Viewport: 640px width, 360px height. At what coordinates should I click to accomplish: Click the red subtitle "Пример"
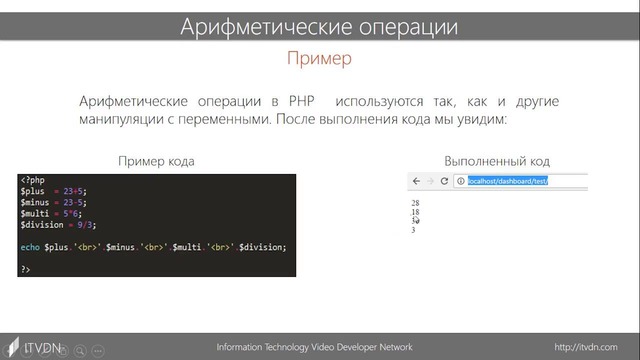(x=319, y=58)
